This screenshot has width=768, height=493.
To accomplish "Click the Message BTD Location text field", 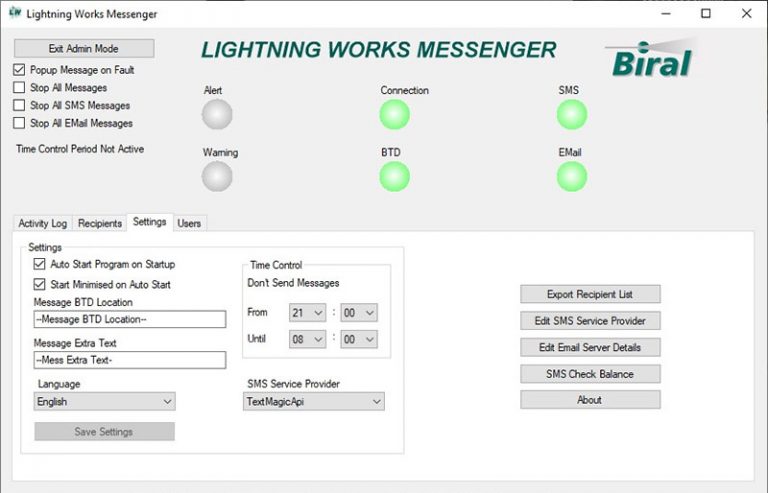I will click(x=129, y=320).
